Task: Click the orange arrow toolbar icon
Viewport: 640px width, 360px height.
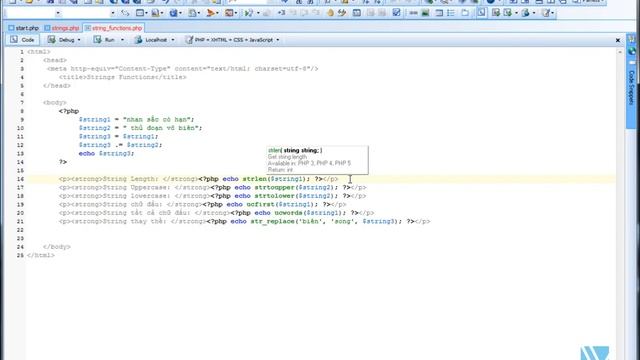Action: click(210, 13)
